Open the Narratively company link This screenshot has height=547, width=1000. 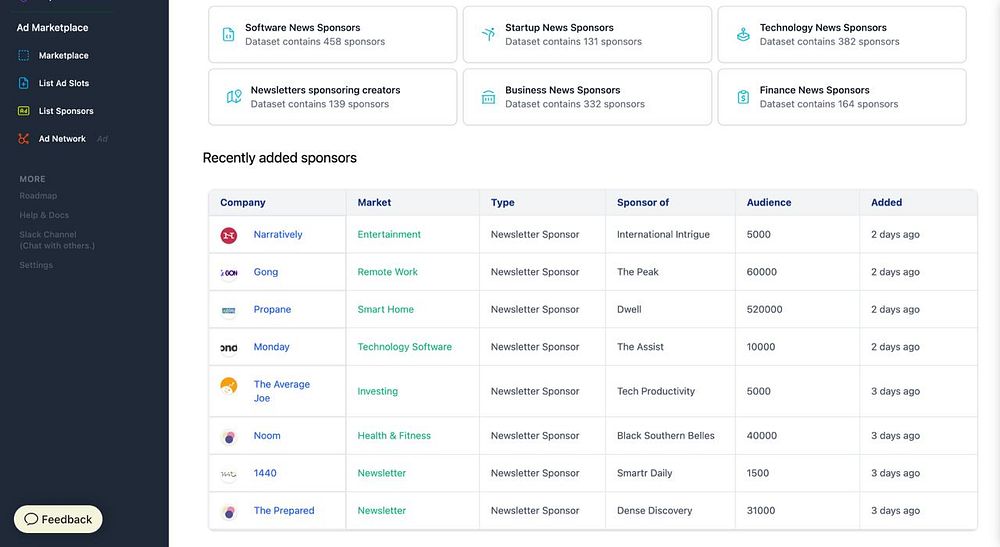(x=278, y=235)
